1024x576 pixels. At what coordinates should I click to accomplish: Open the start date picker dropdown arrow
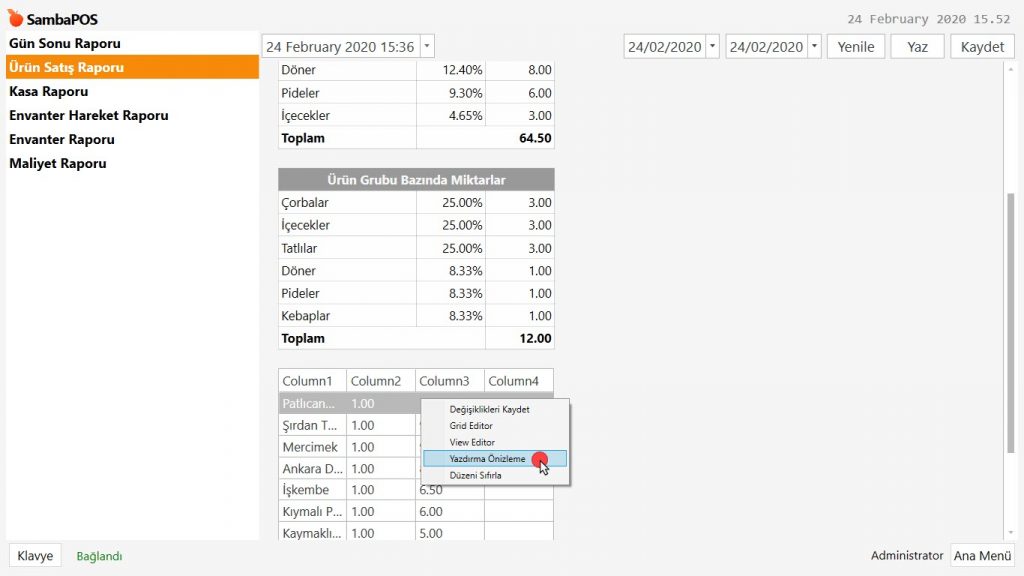[712, 47]
